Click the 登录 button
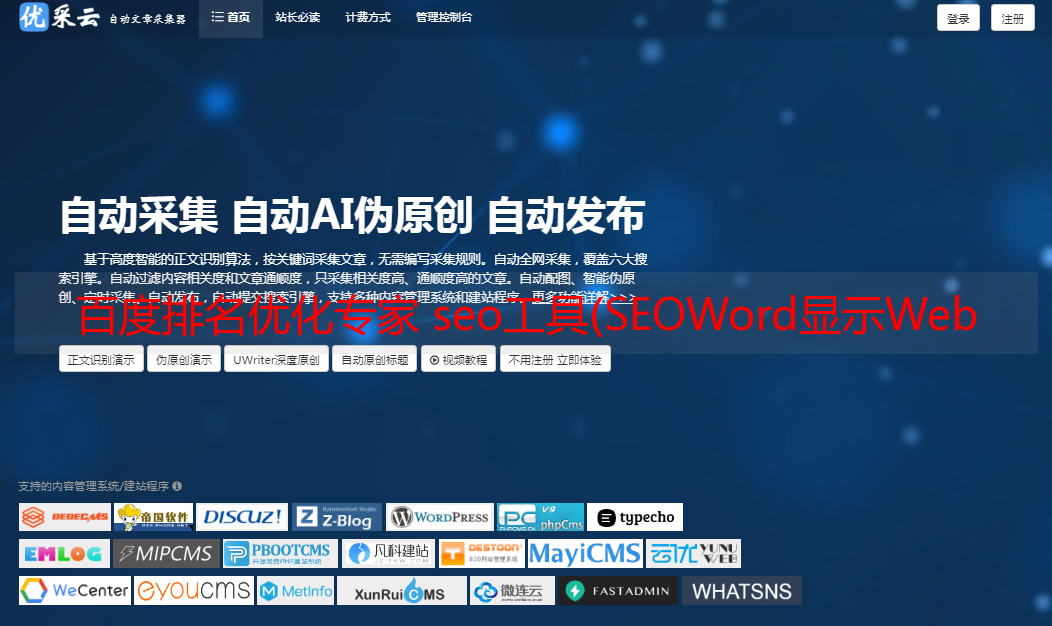The image size is (1052, 626). (958, 18)
